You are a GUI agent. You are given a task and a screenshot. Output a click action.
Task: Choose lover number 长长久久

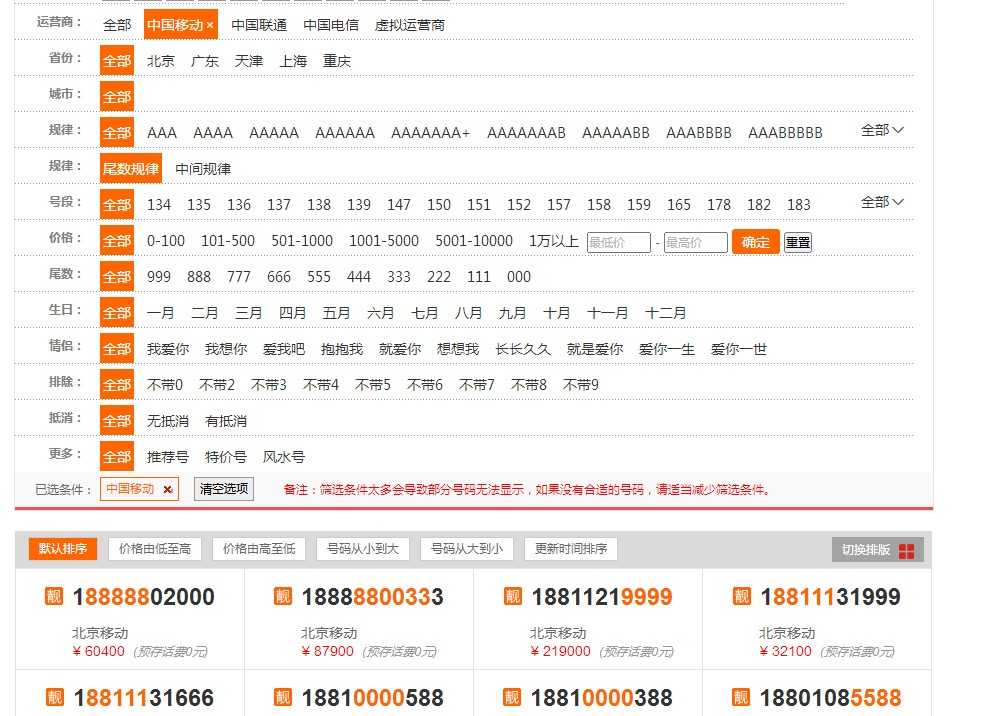[x=522, y=349]
